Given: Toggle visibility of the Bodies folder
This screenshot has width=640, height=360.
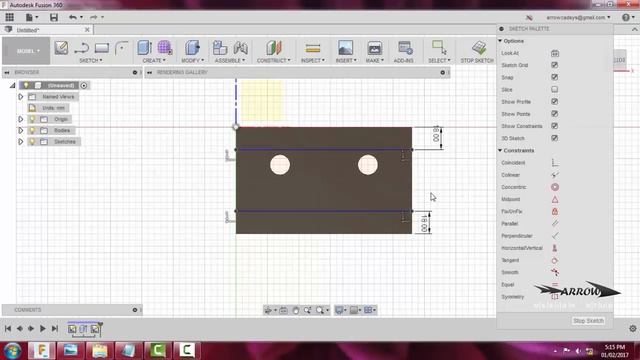Looking at the screenshot, I should (32, 130).
